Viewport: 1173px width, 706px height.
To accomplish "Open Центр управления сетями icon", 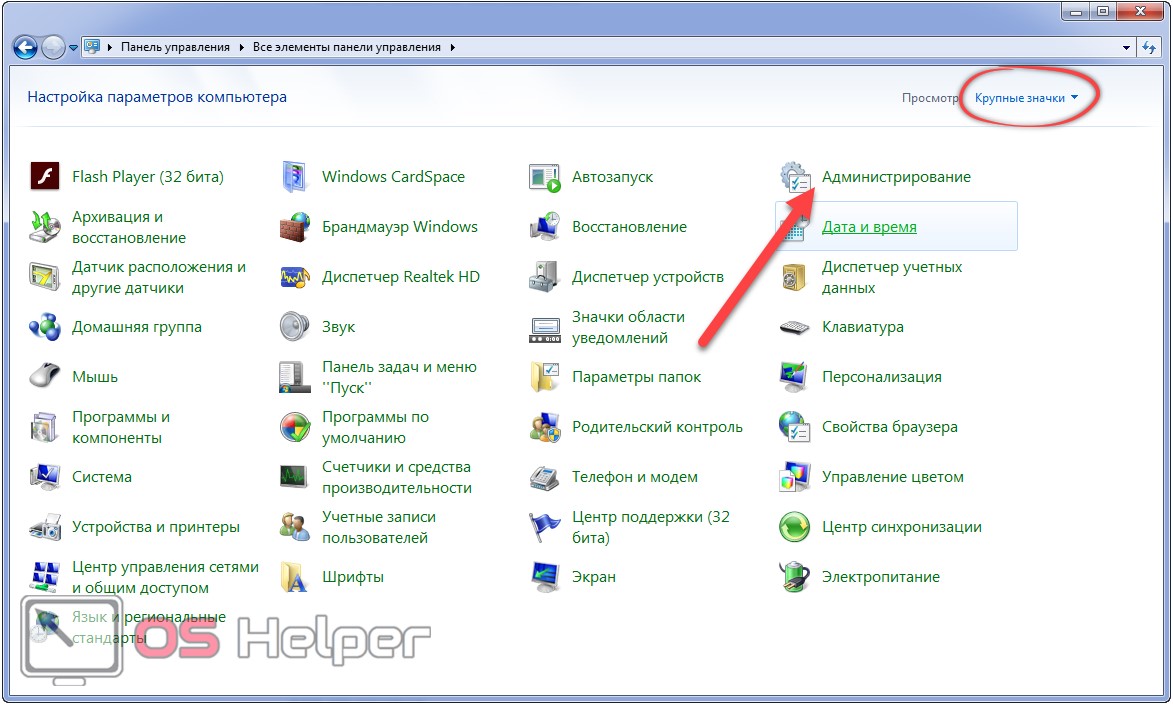I will click(x=45, y=577).
